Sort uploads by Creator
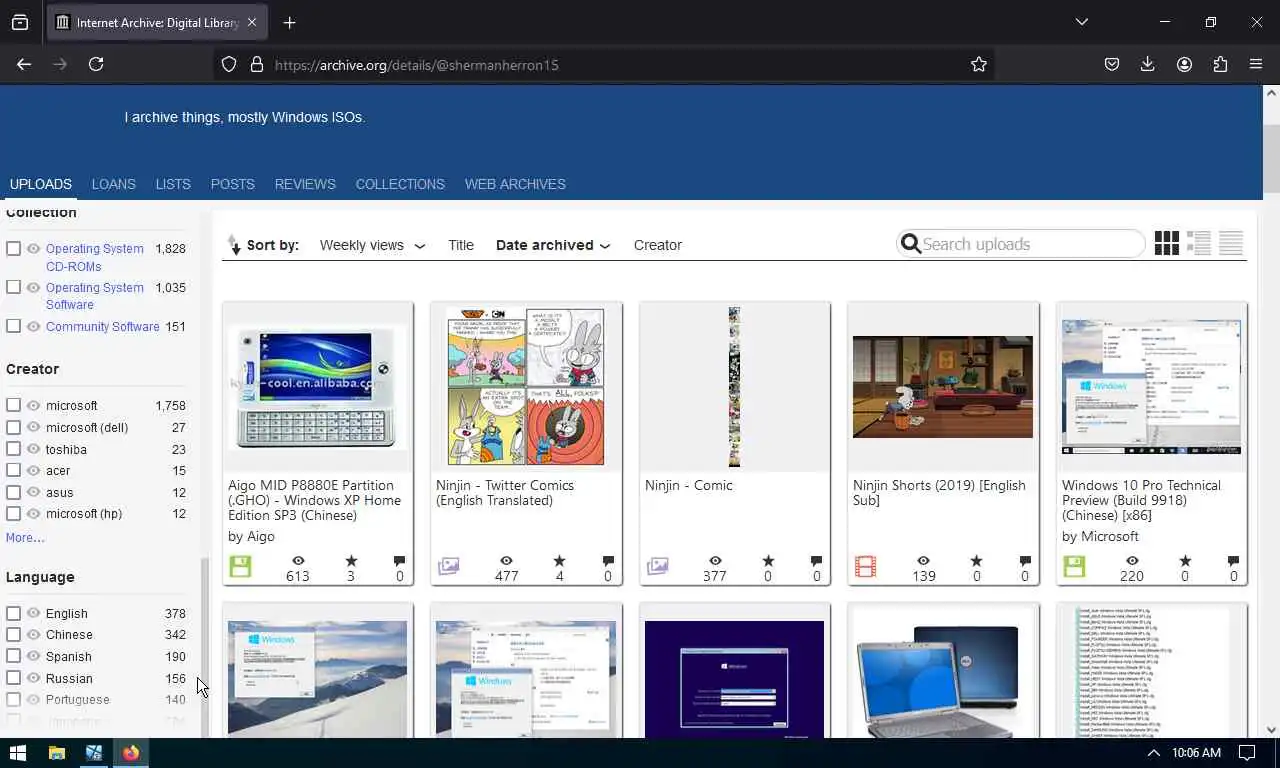1280x768 pixels. 658,245
